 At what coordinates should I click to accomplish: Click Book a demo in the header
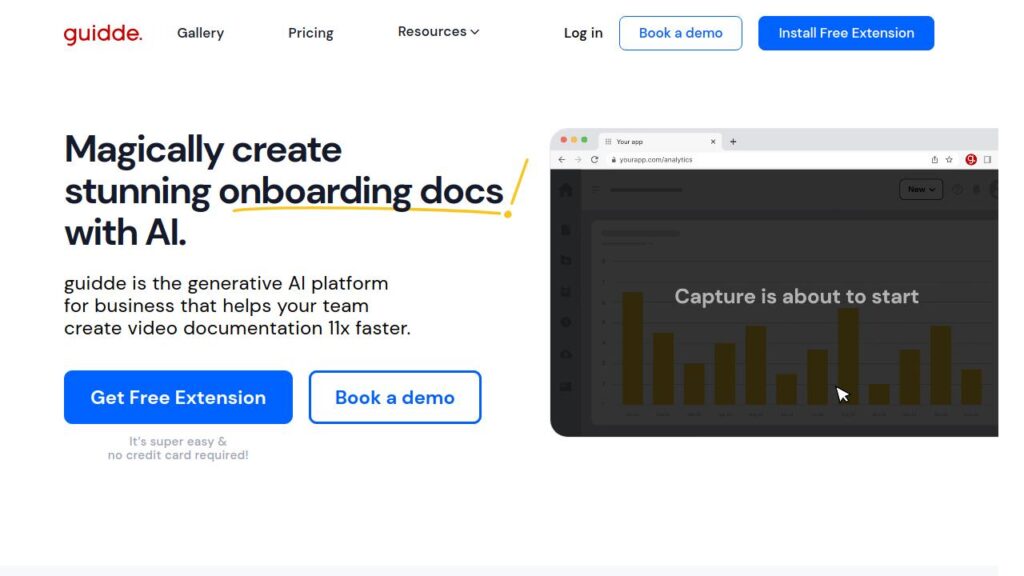tap(680, 33)
